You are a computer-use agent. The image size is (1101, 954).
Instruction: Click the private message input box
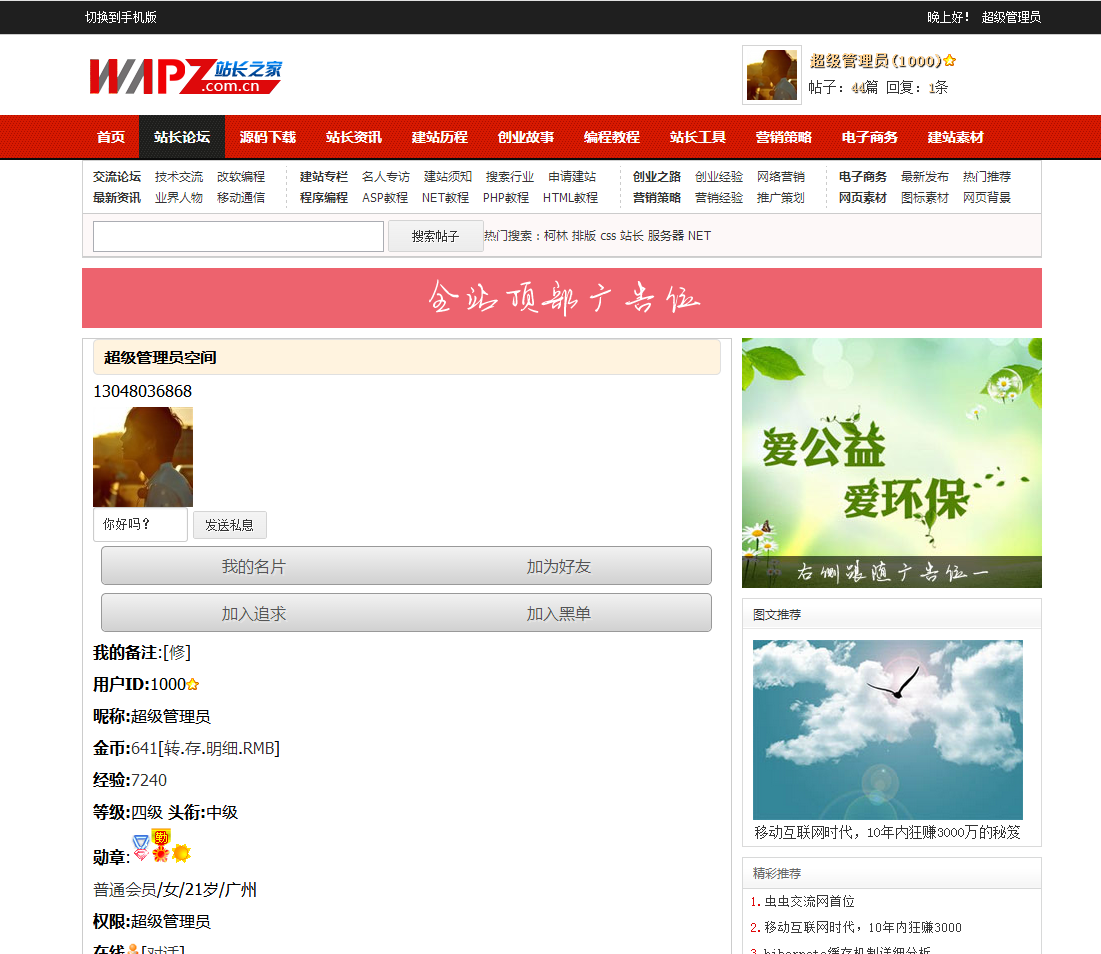point(140,525)
